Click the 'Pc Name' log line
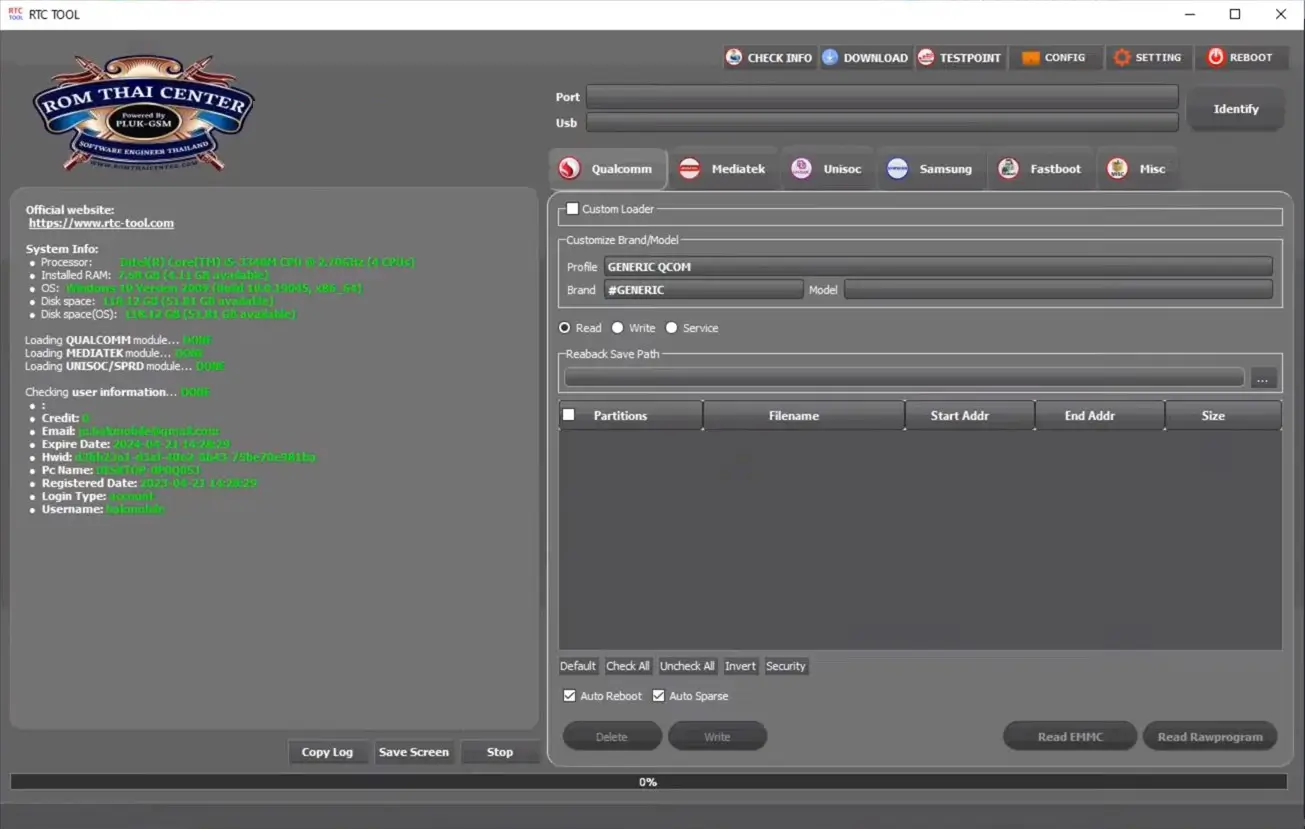 tap(121, 470)
